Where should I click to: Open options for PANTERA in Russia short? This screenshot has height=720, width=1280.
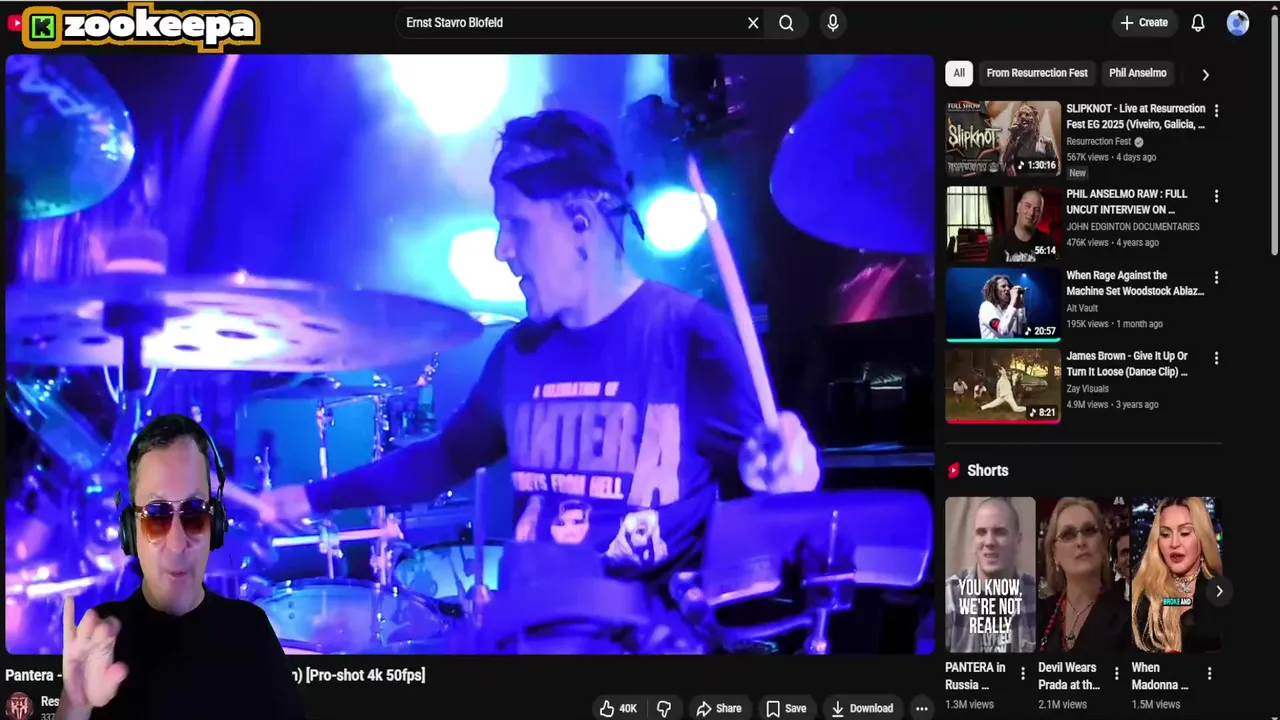[1022, 674]
